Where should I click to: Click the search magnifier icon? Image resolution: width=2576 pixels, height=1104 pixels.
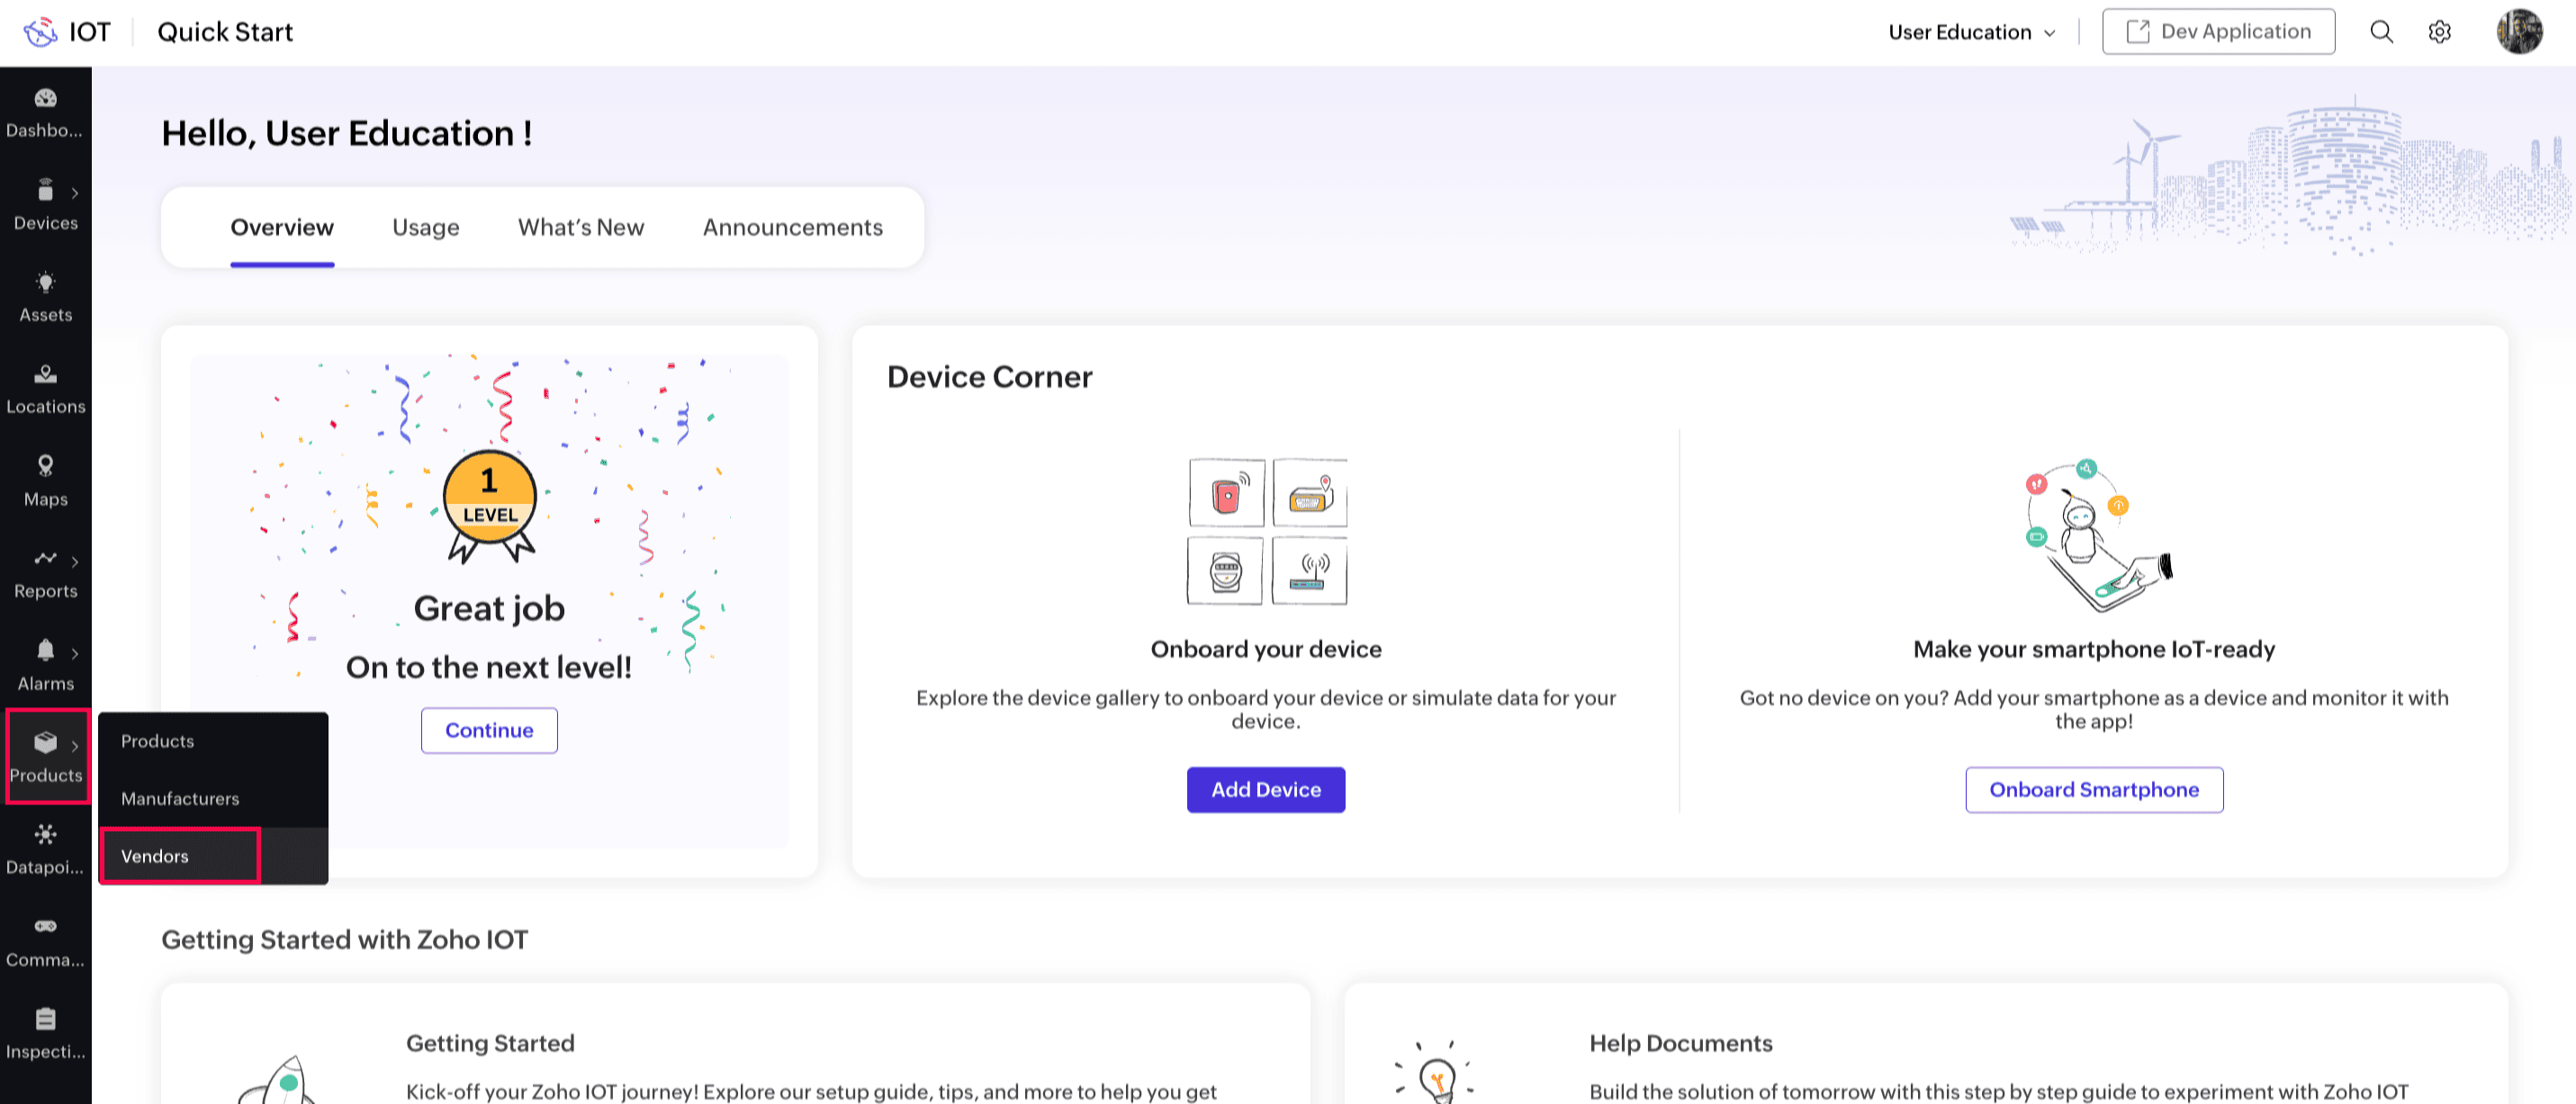2381,32
